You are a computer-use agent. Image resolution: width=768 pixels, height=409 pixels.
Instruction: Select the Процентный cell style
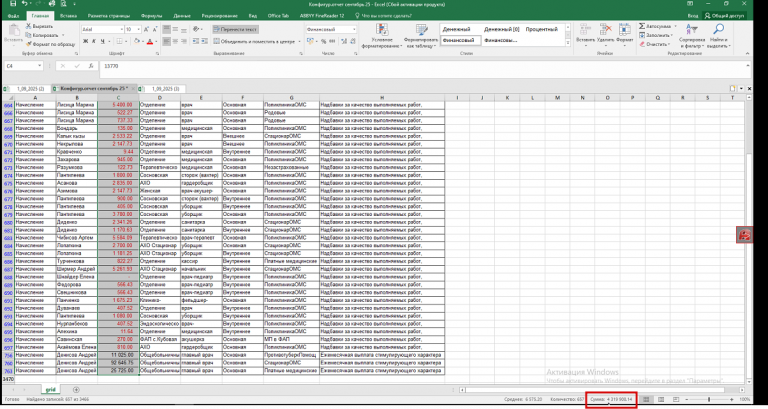point(542,29)
